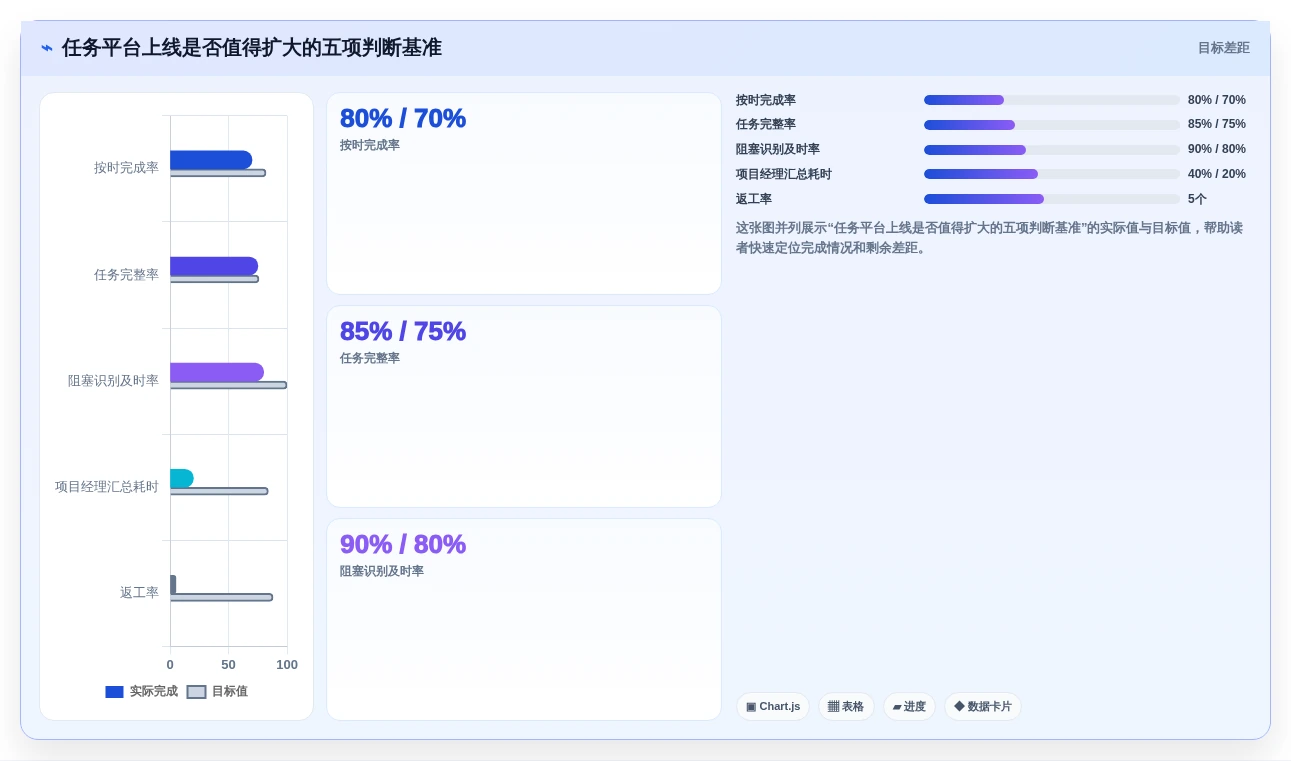
Task: Select the 任务完整率 actual bar in chart
Action: [214, 266]
